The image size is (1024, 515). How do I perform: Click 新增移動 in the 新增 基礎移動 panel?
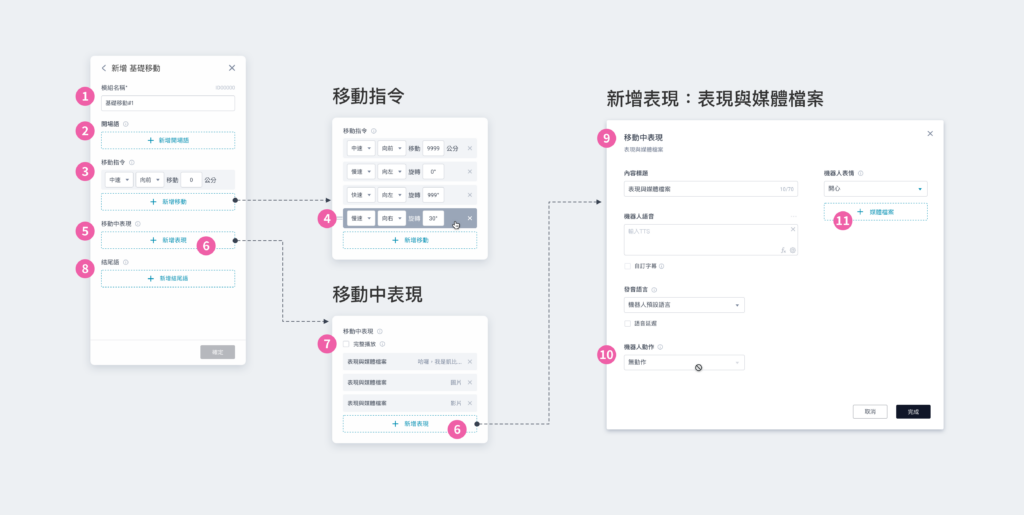click(x=168, y=202)
